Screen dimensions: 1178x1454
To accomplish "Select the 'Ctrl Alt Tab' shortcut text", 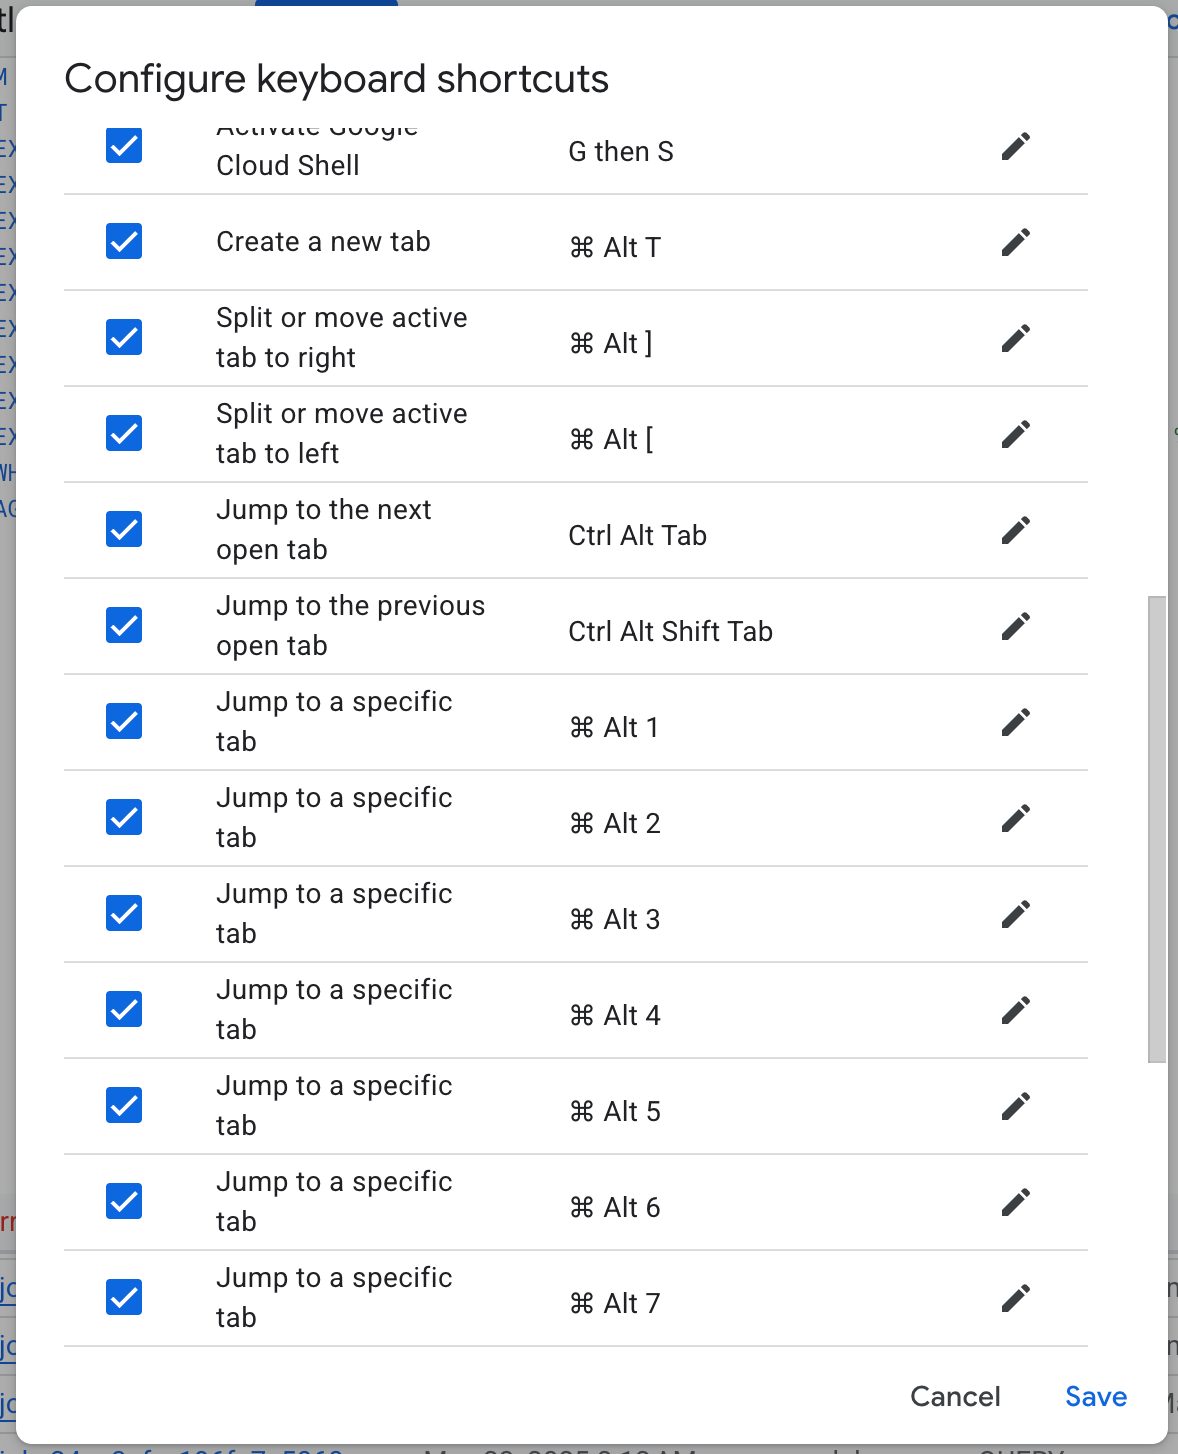I will point(638,536).
